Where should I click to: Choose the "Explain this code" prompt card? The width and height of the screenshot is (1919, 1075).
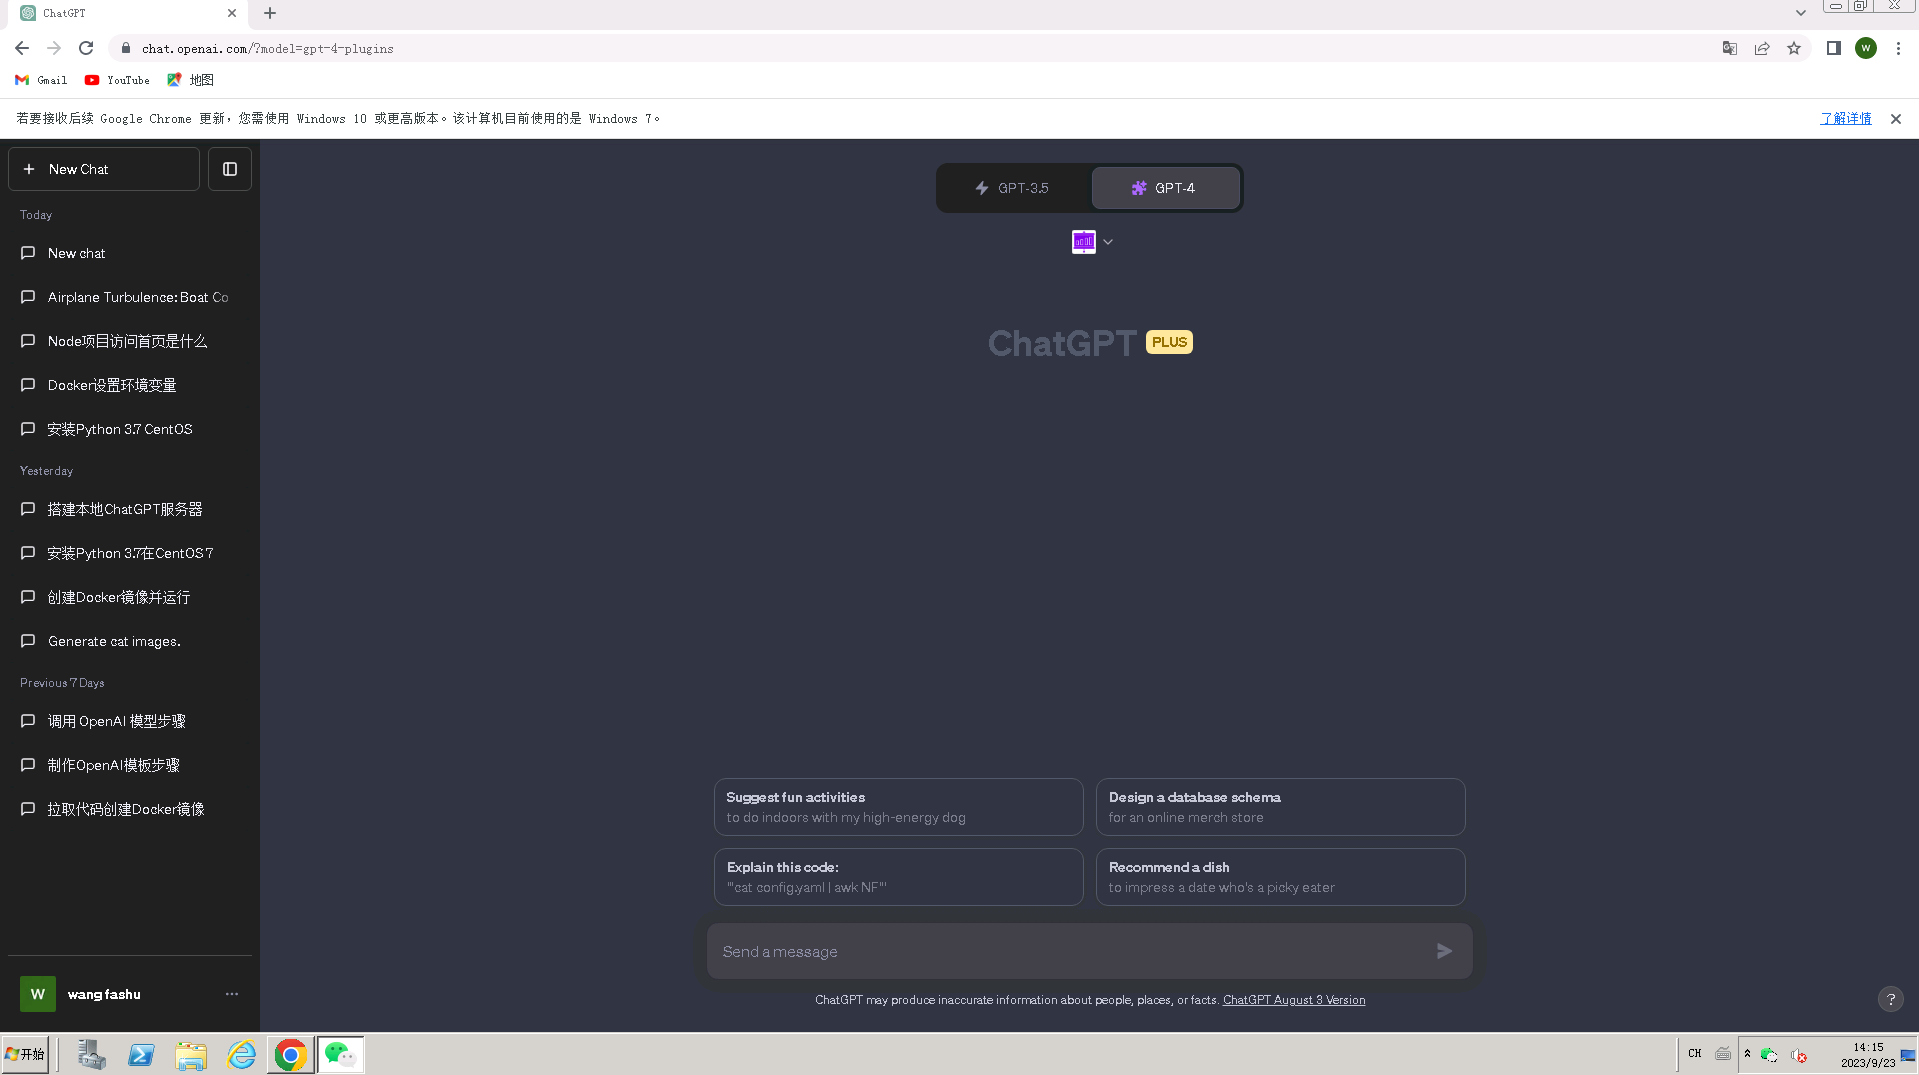(x=898, y=877)
